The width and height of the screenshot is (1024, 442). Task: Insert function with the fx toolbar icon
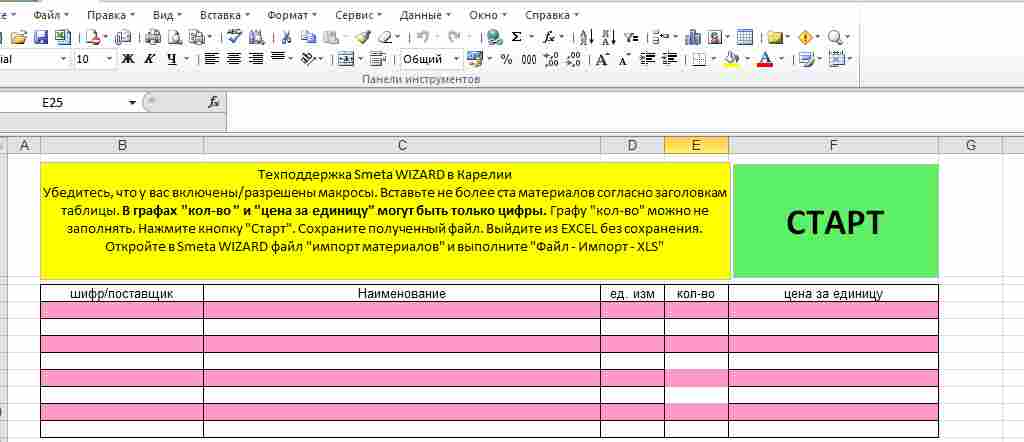click(550, 37)
